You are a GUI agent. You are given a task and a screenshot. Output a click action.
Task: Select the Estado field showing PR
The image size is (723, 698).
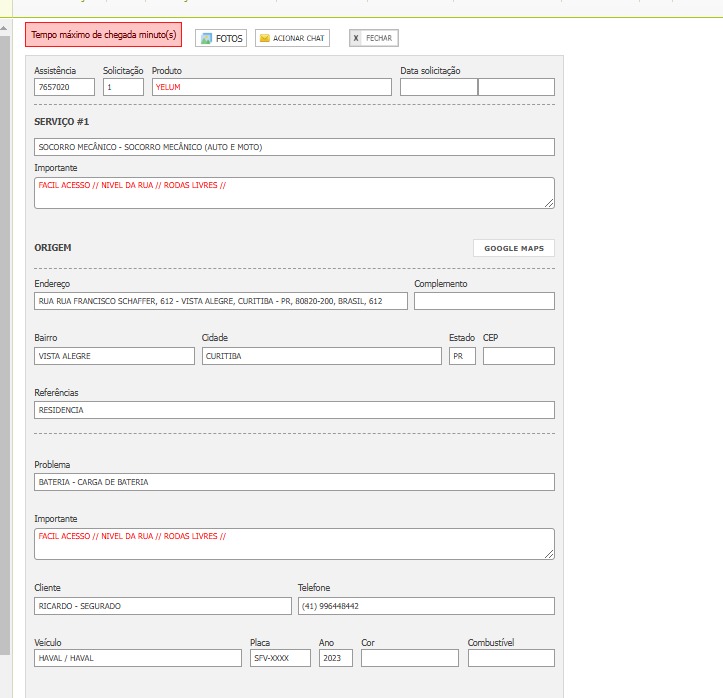click(462, 356)
